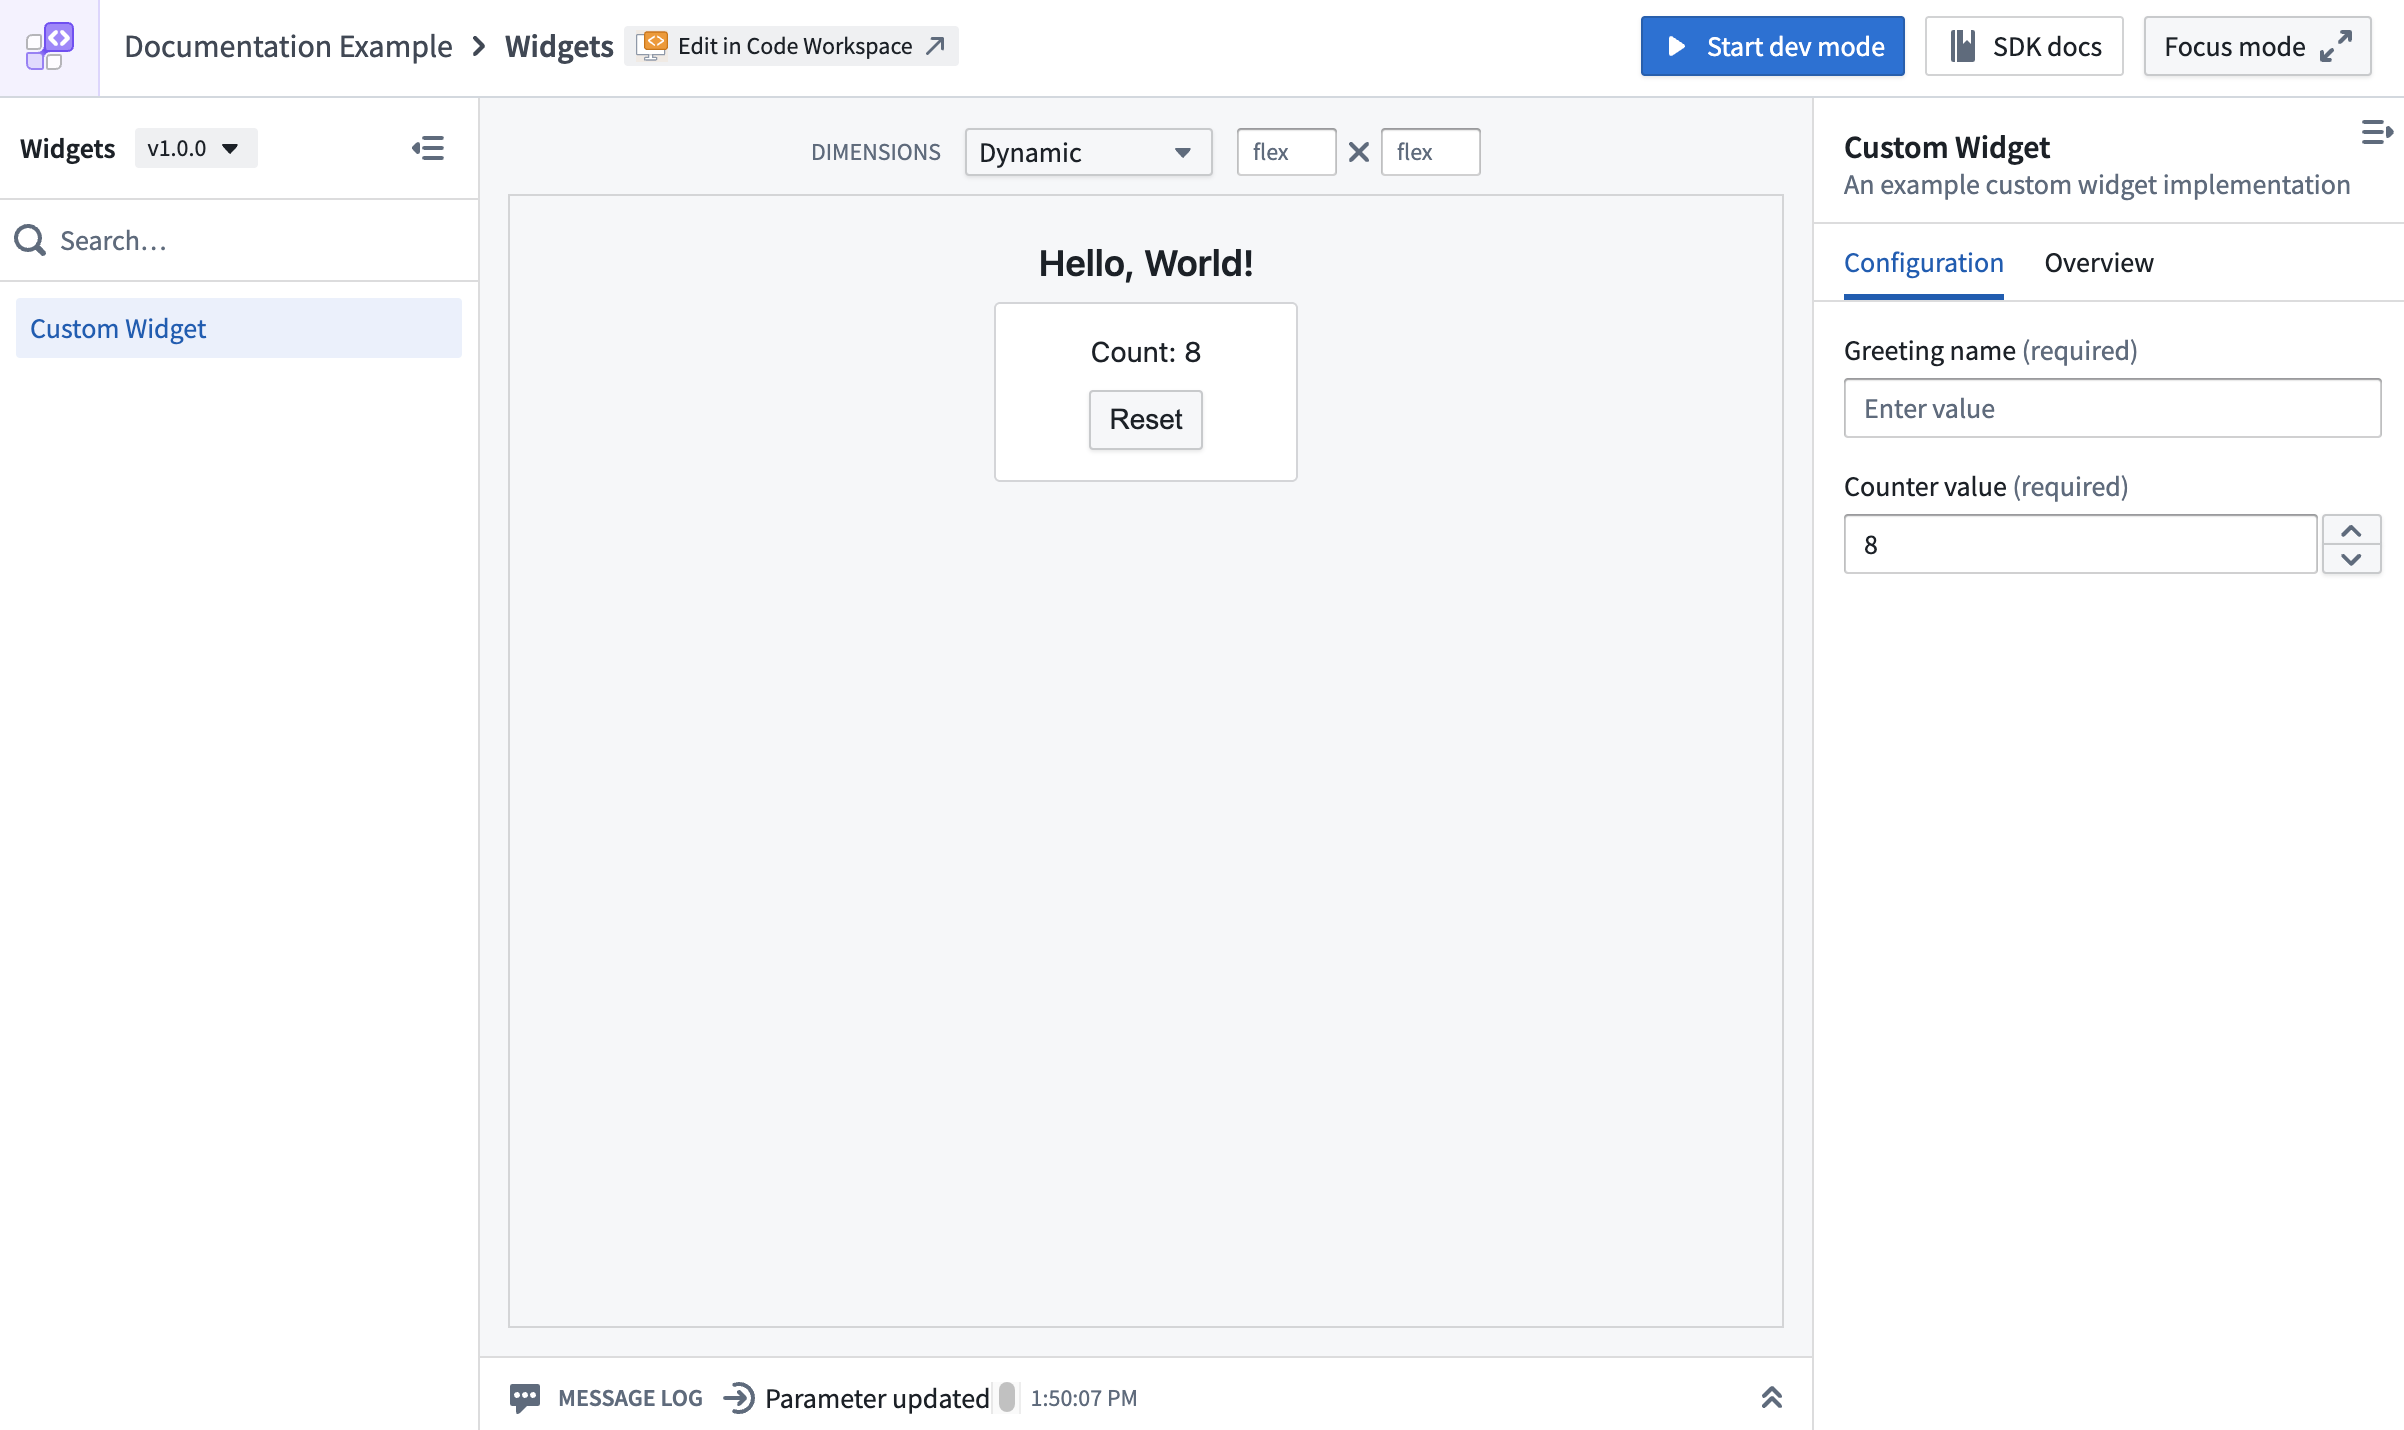The image size is (2404, 1430).
Task: Open the Dynamic dimensions dropdown
Action: point(1087,152)
